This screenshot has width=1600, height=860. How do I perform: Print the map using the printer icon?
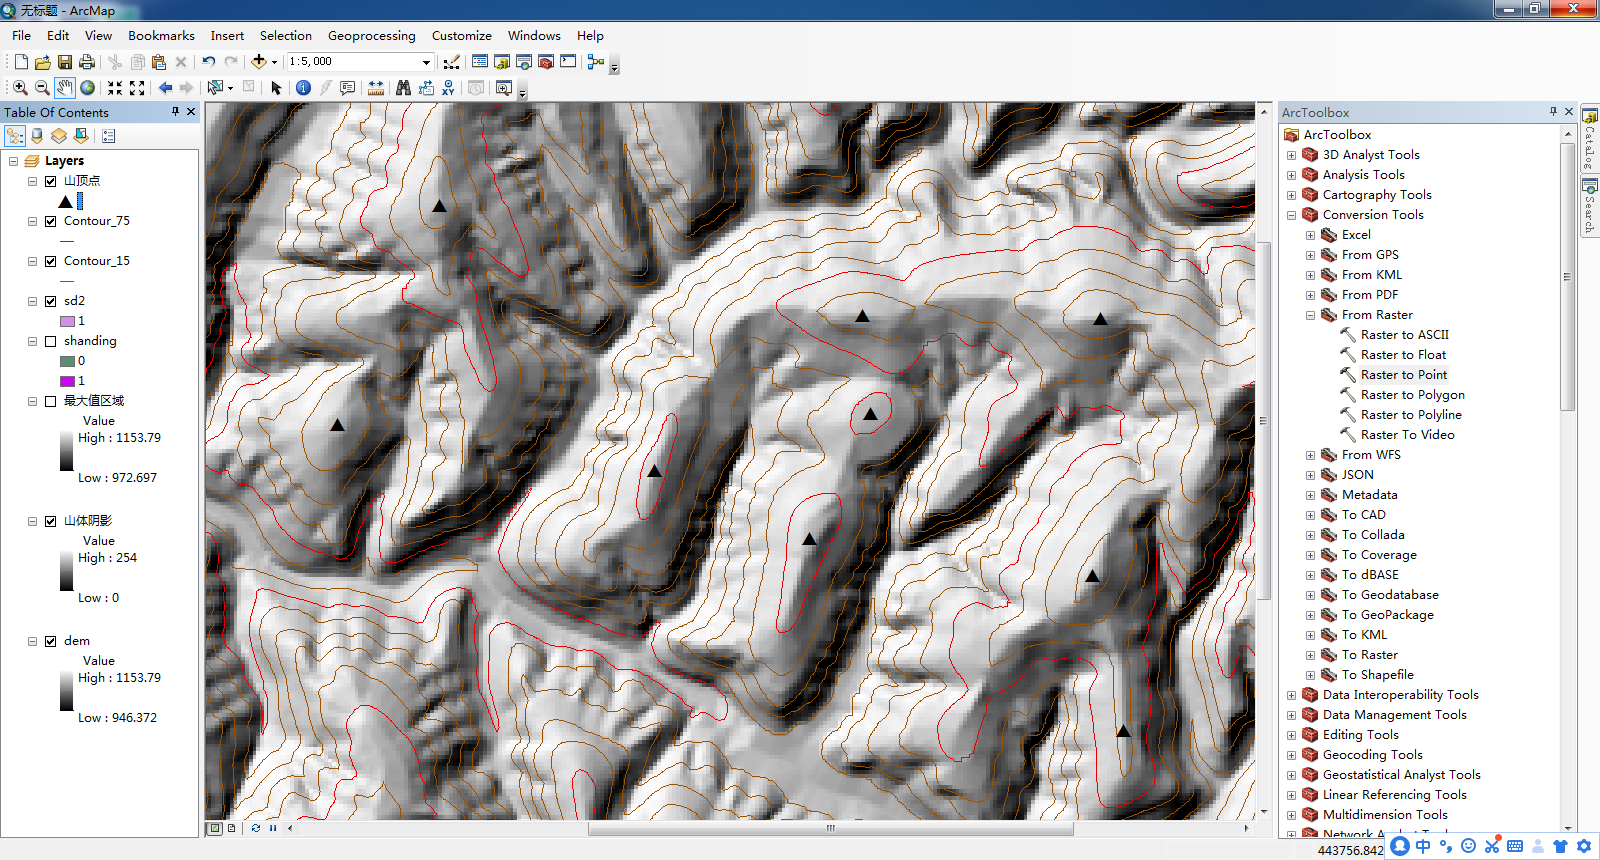tap(87, 62)
